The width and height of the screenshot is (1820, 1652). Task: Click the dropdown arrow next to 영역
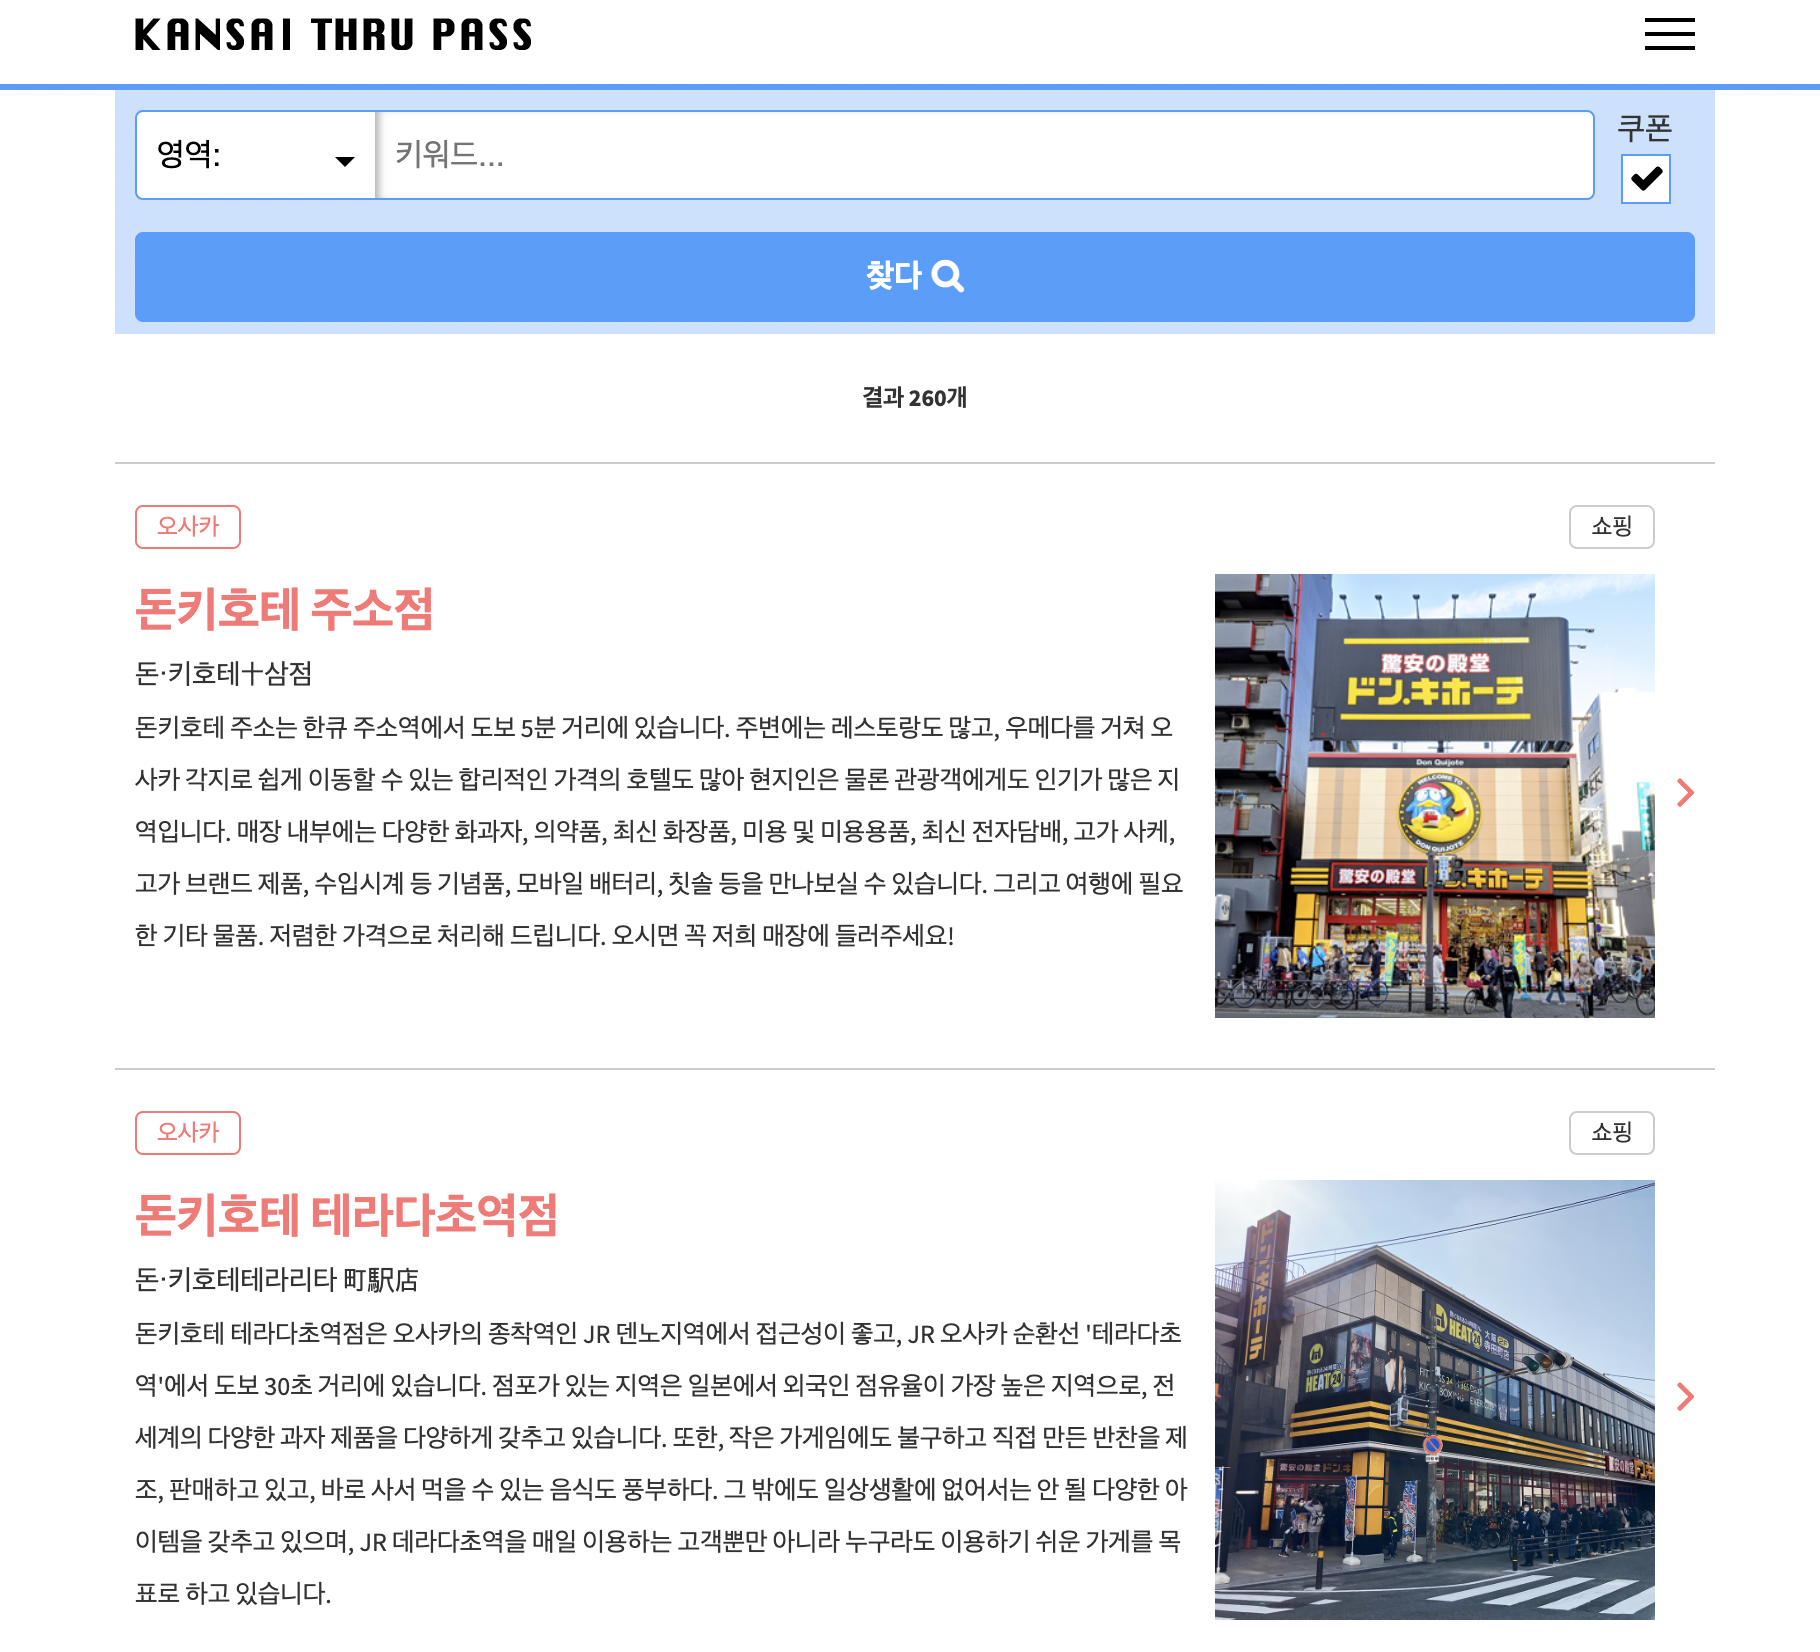[x=345, y=158]
